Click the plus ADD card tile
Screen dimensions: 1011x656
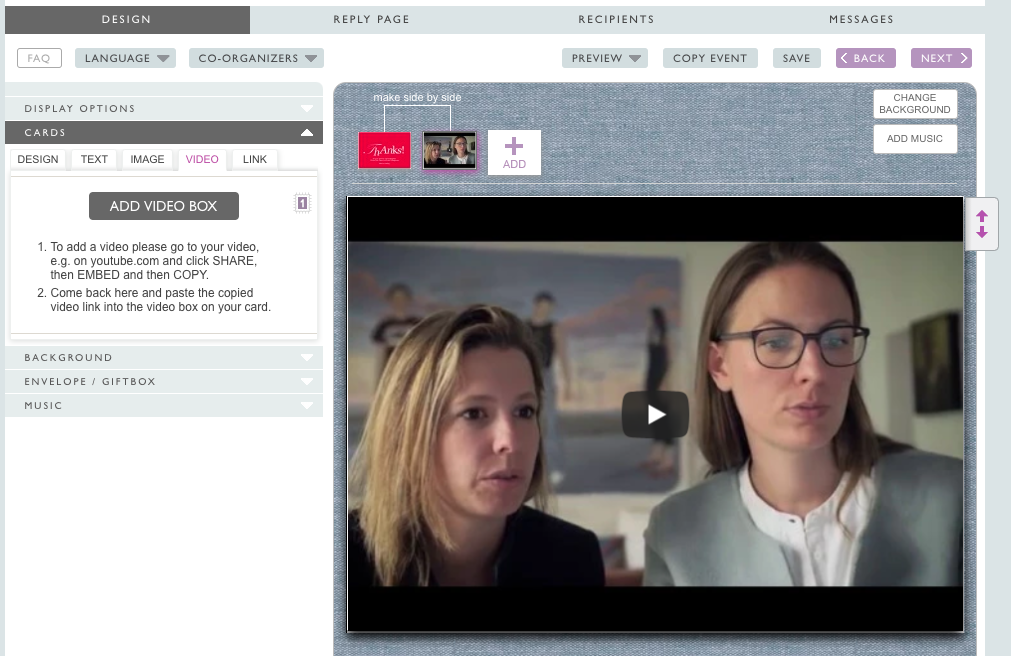[x=514, y=152]
